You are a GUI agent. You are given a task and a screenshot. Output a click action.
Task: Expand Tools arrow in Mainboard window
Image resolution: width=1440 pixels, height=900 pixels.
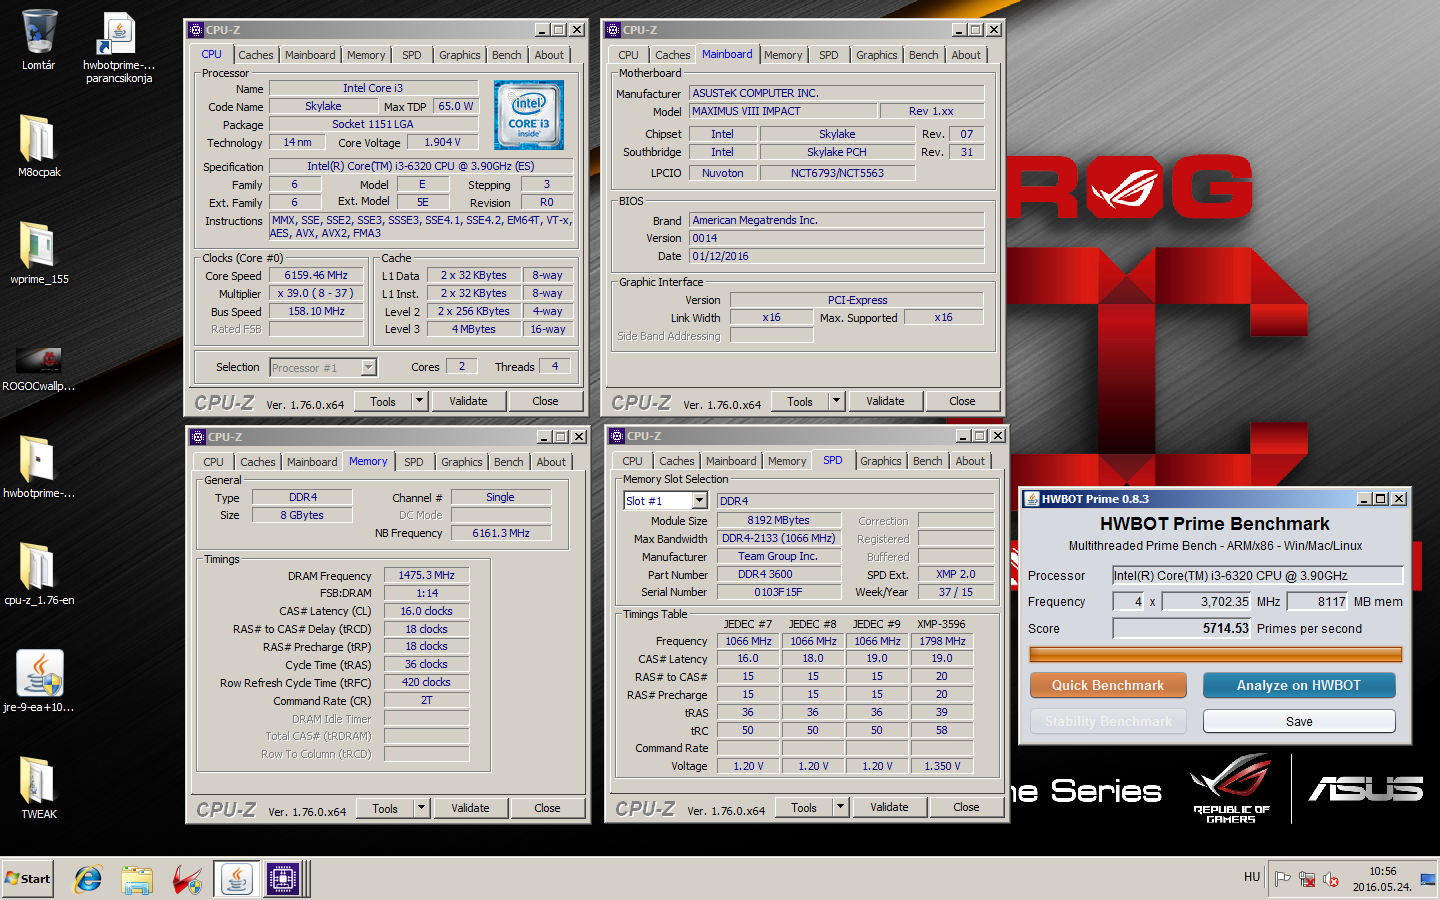point(837,401)
